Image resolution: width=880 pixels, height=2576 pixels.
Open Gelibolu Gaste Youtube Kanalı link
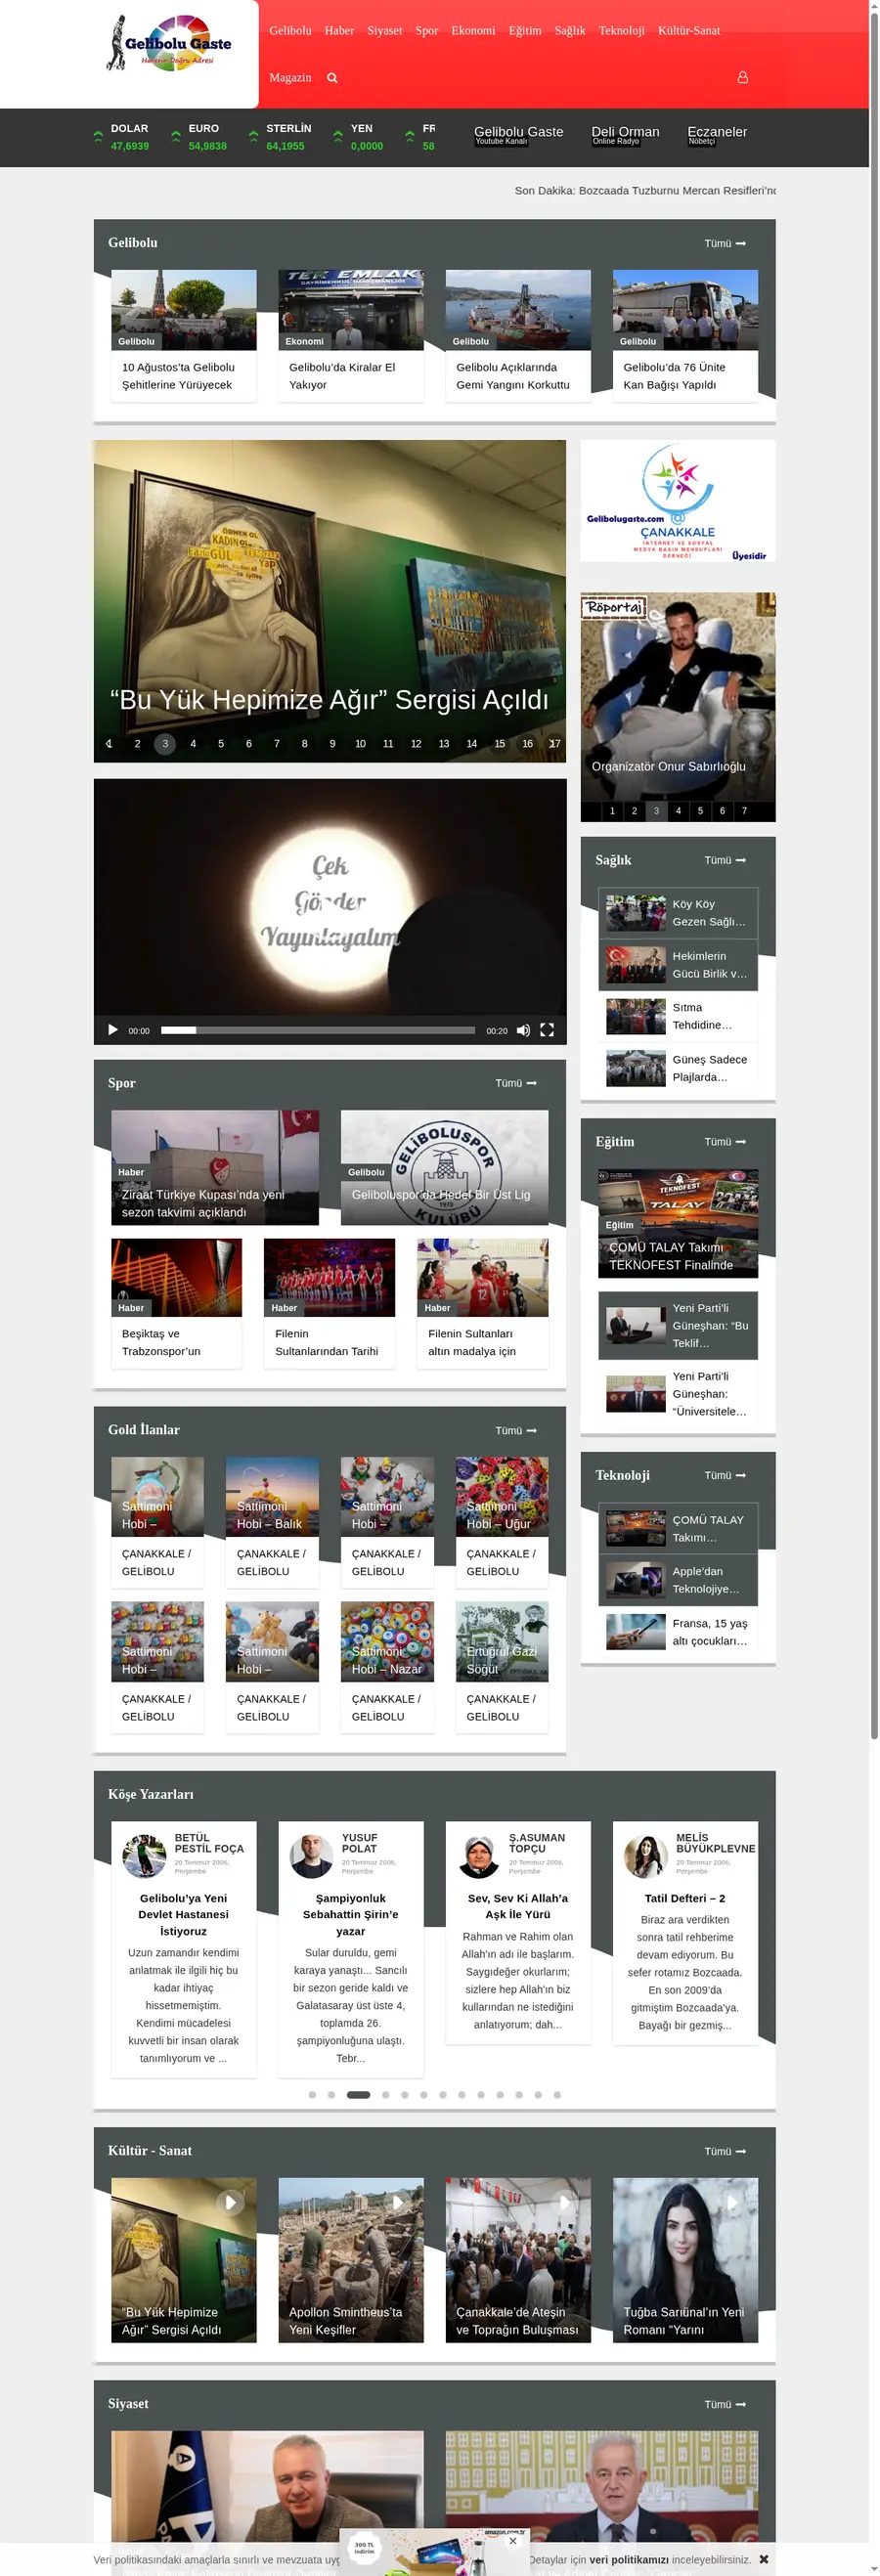coord(518,134)
